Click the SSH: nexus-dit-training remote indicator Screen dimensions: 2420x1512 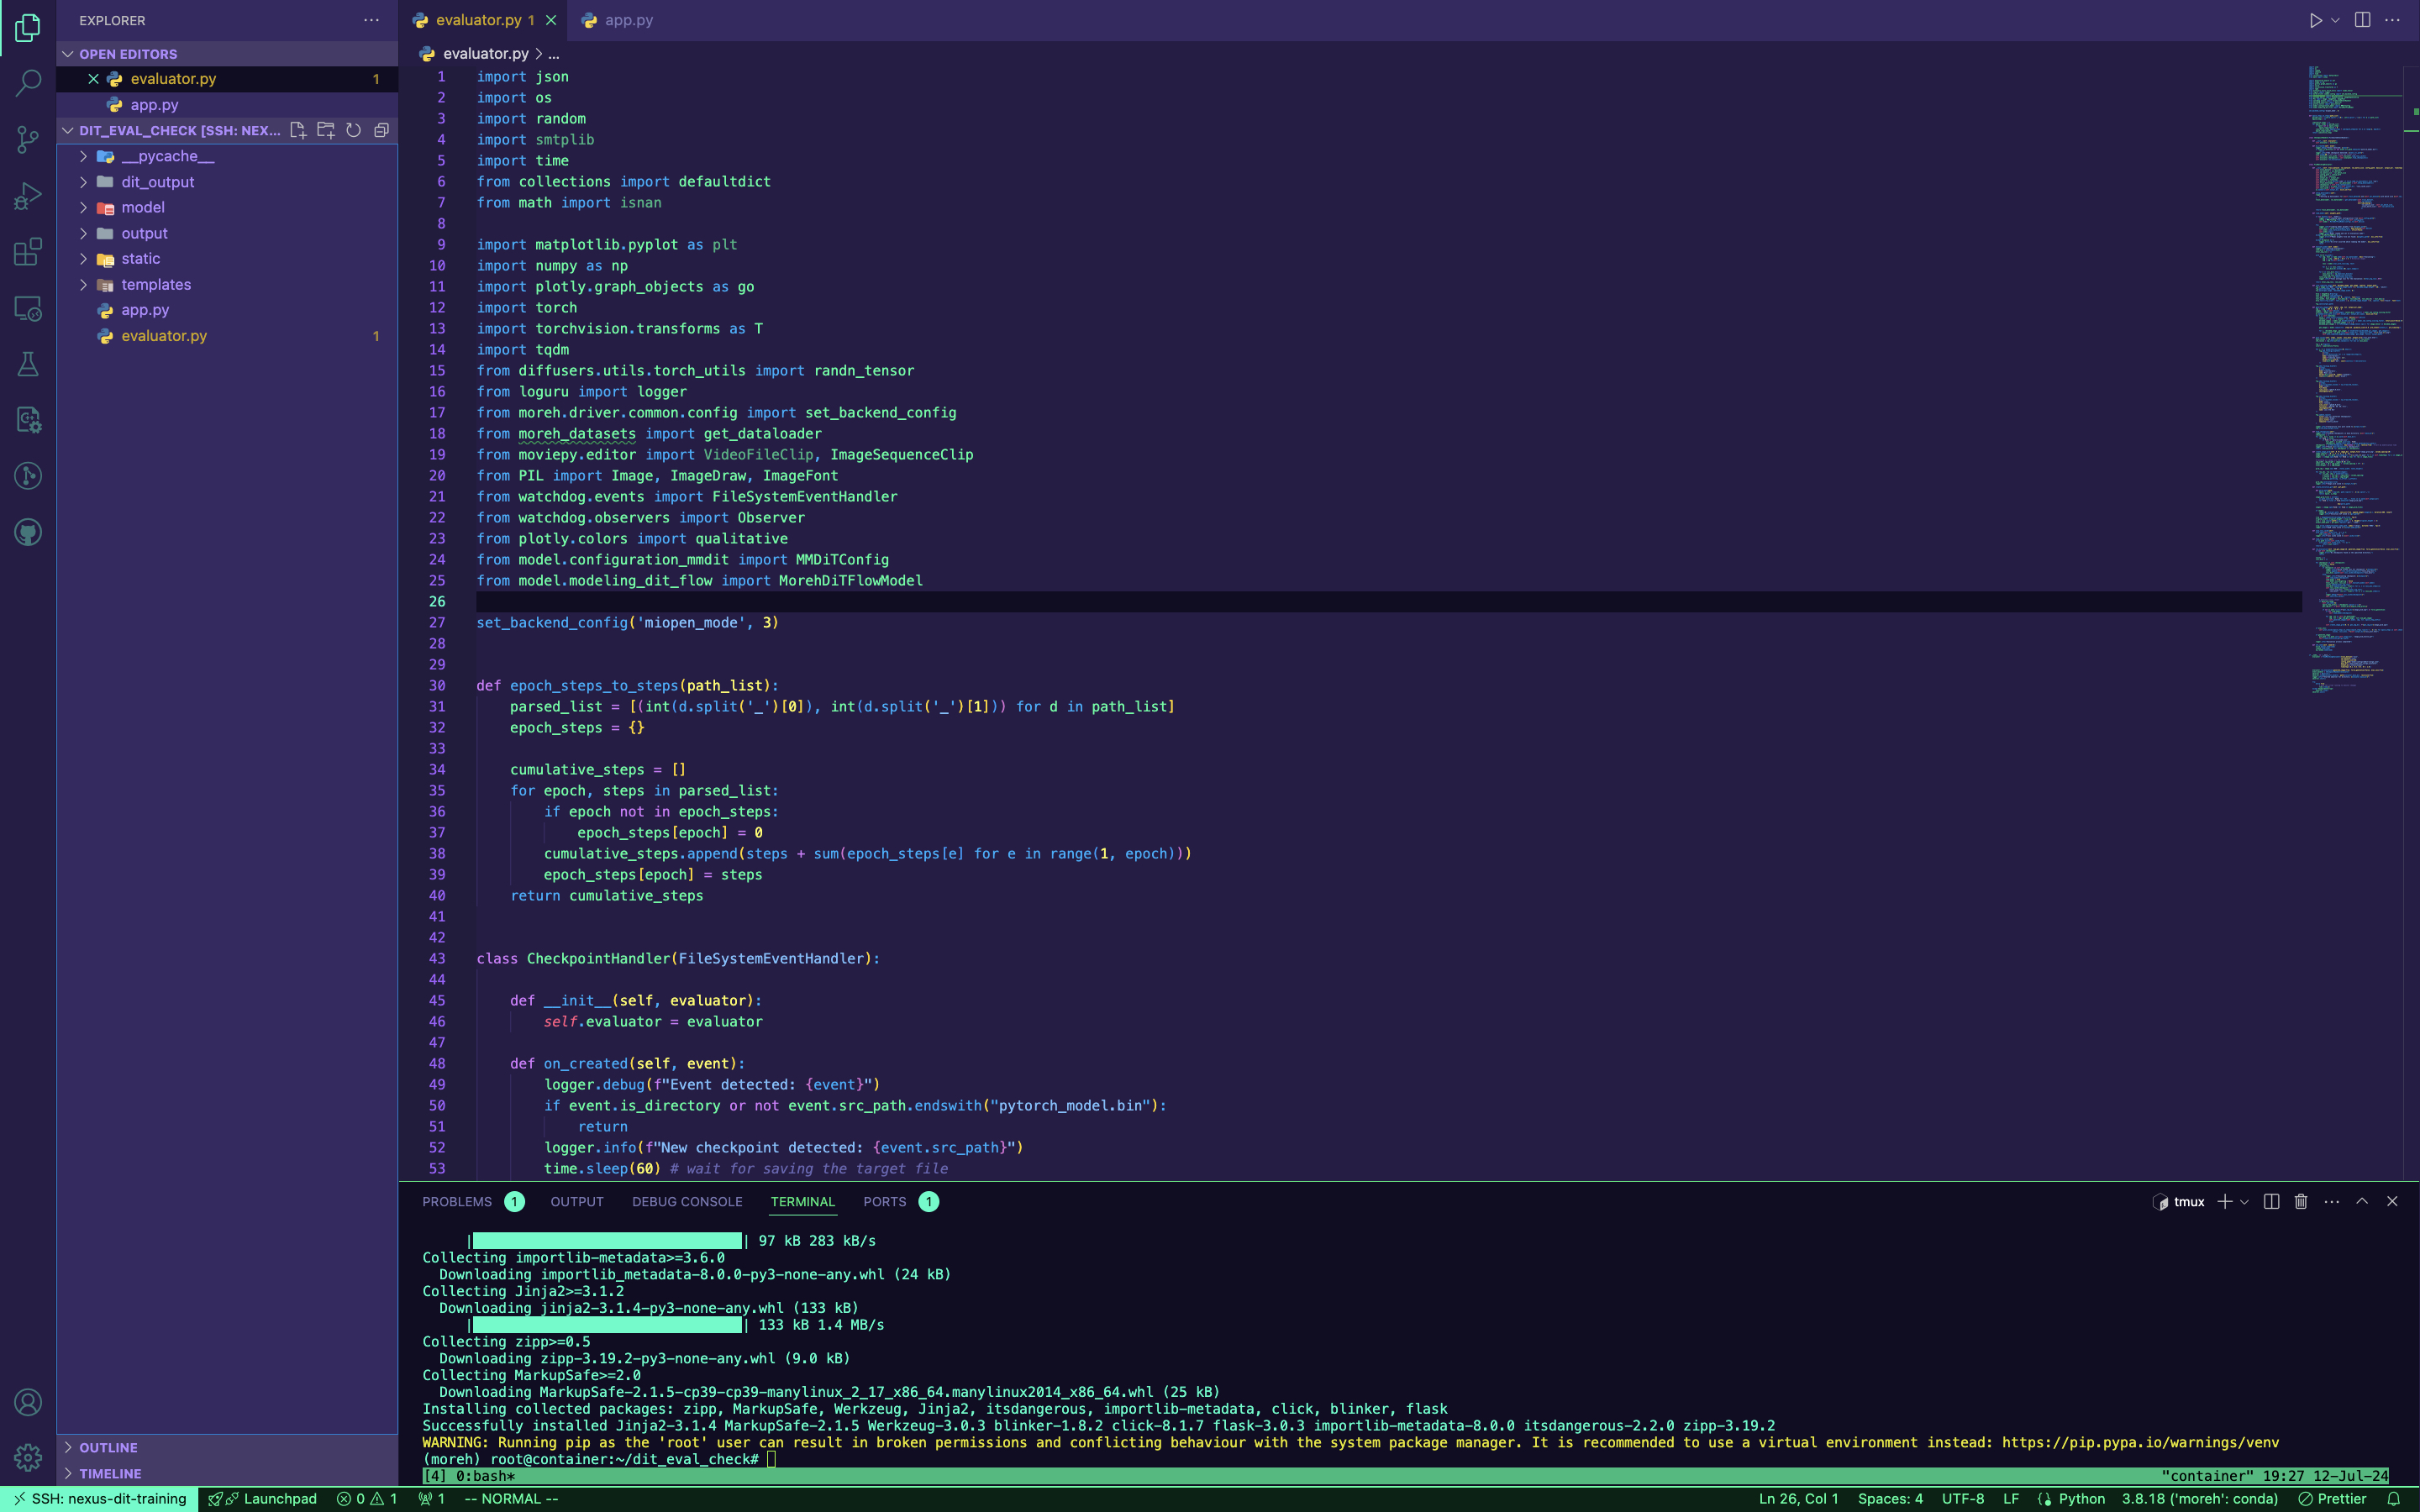click(x=100, y=1498)
